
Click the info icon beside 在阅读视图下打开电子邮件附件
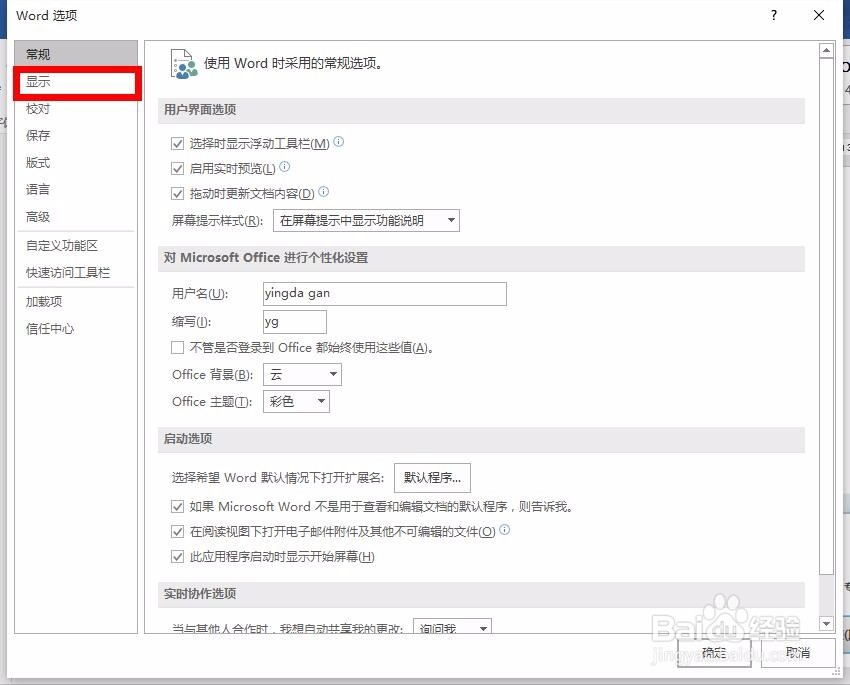click(504, 531)
